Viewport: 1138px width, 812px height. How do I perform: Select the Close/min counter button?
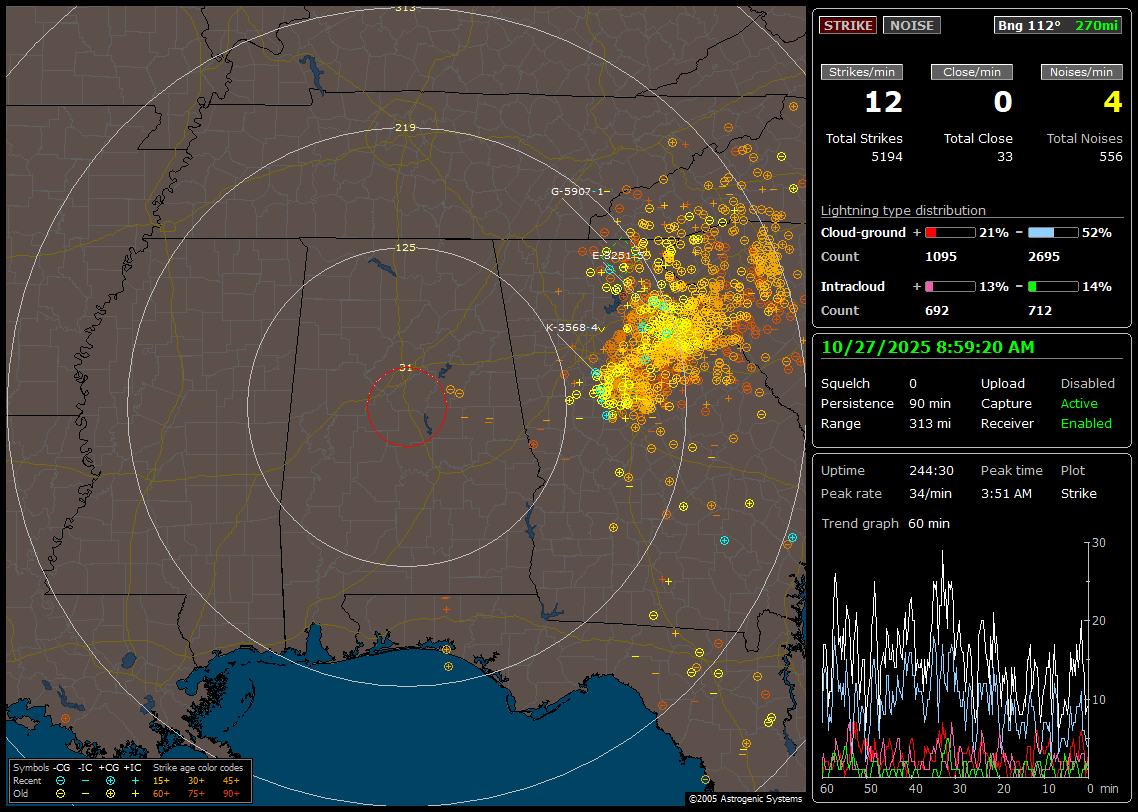[x=971, y=72]
